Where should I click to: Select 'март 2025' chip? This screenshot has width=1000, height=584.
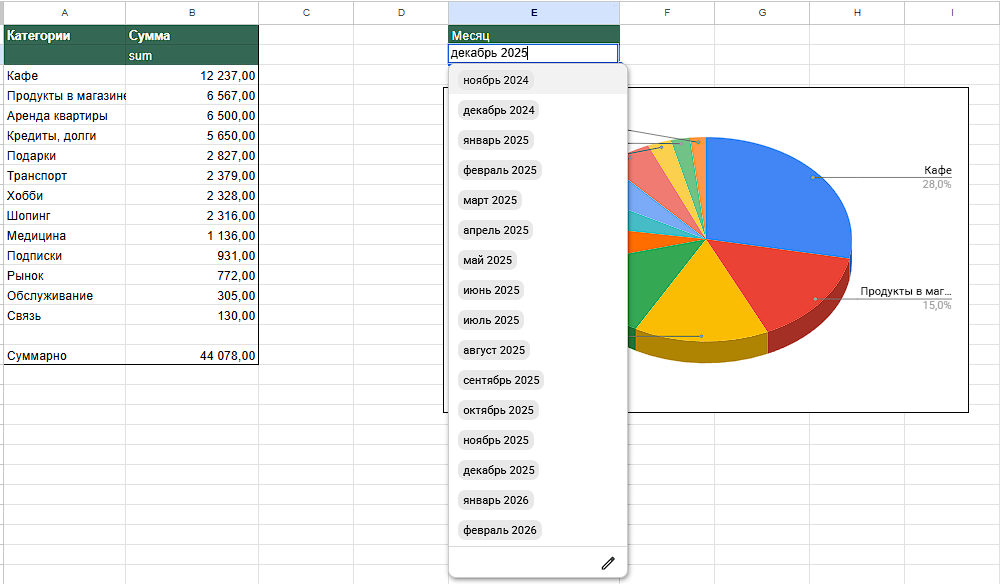point(490,200)
